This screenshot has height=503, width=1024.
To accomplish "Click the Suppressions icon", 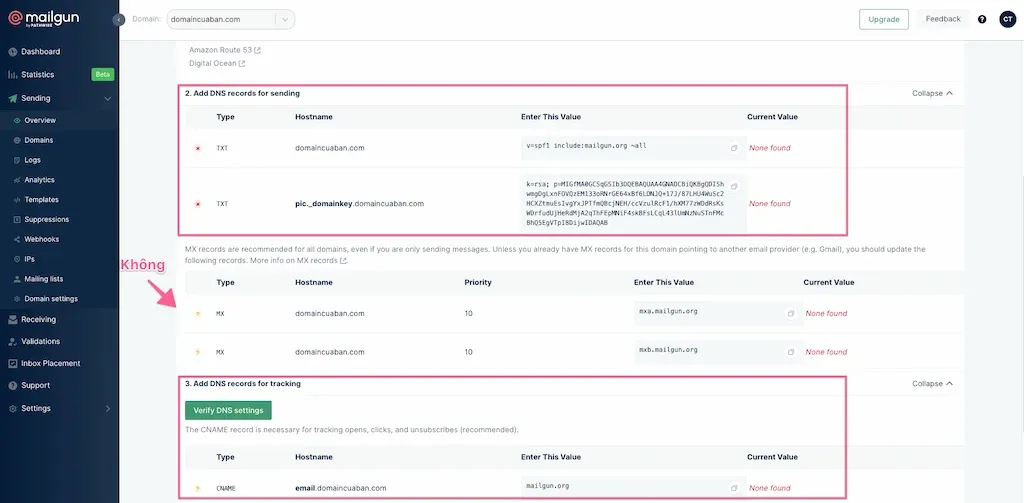I will [18, 219].
